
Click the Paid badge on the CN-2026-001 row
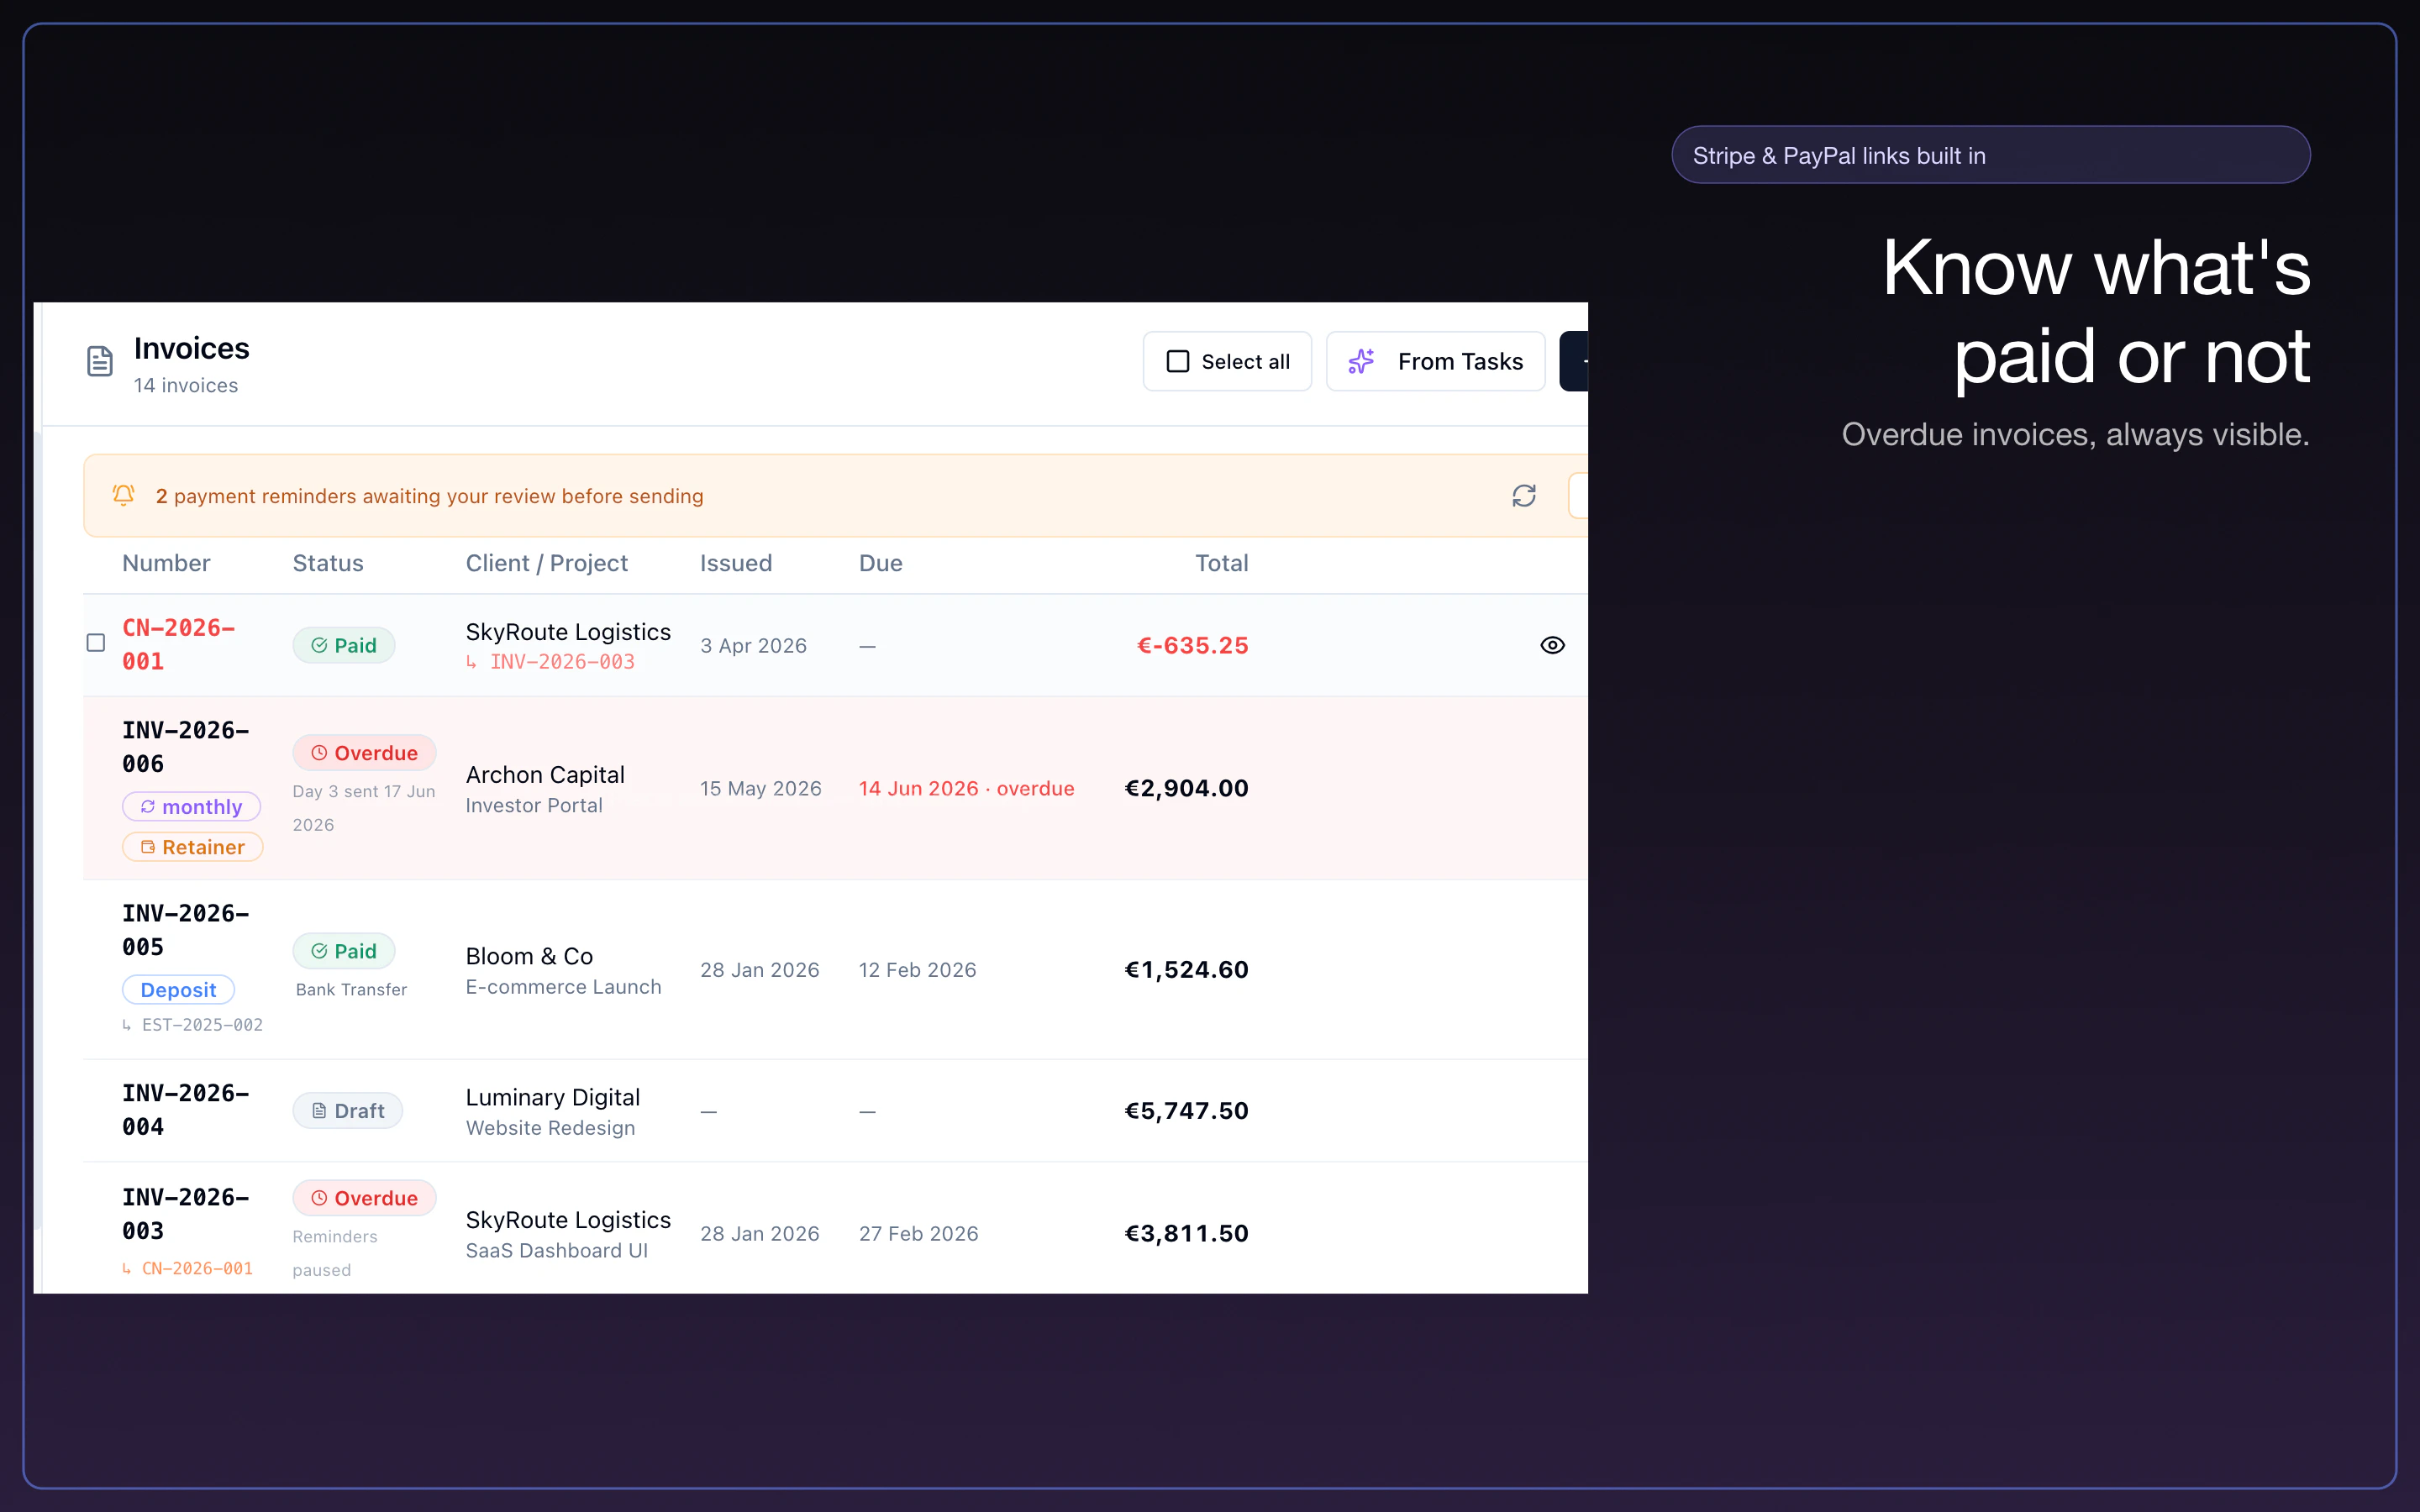343,645
